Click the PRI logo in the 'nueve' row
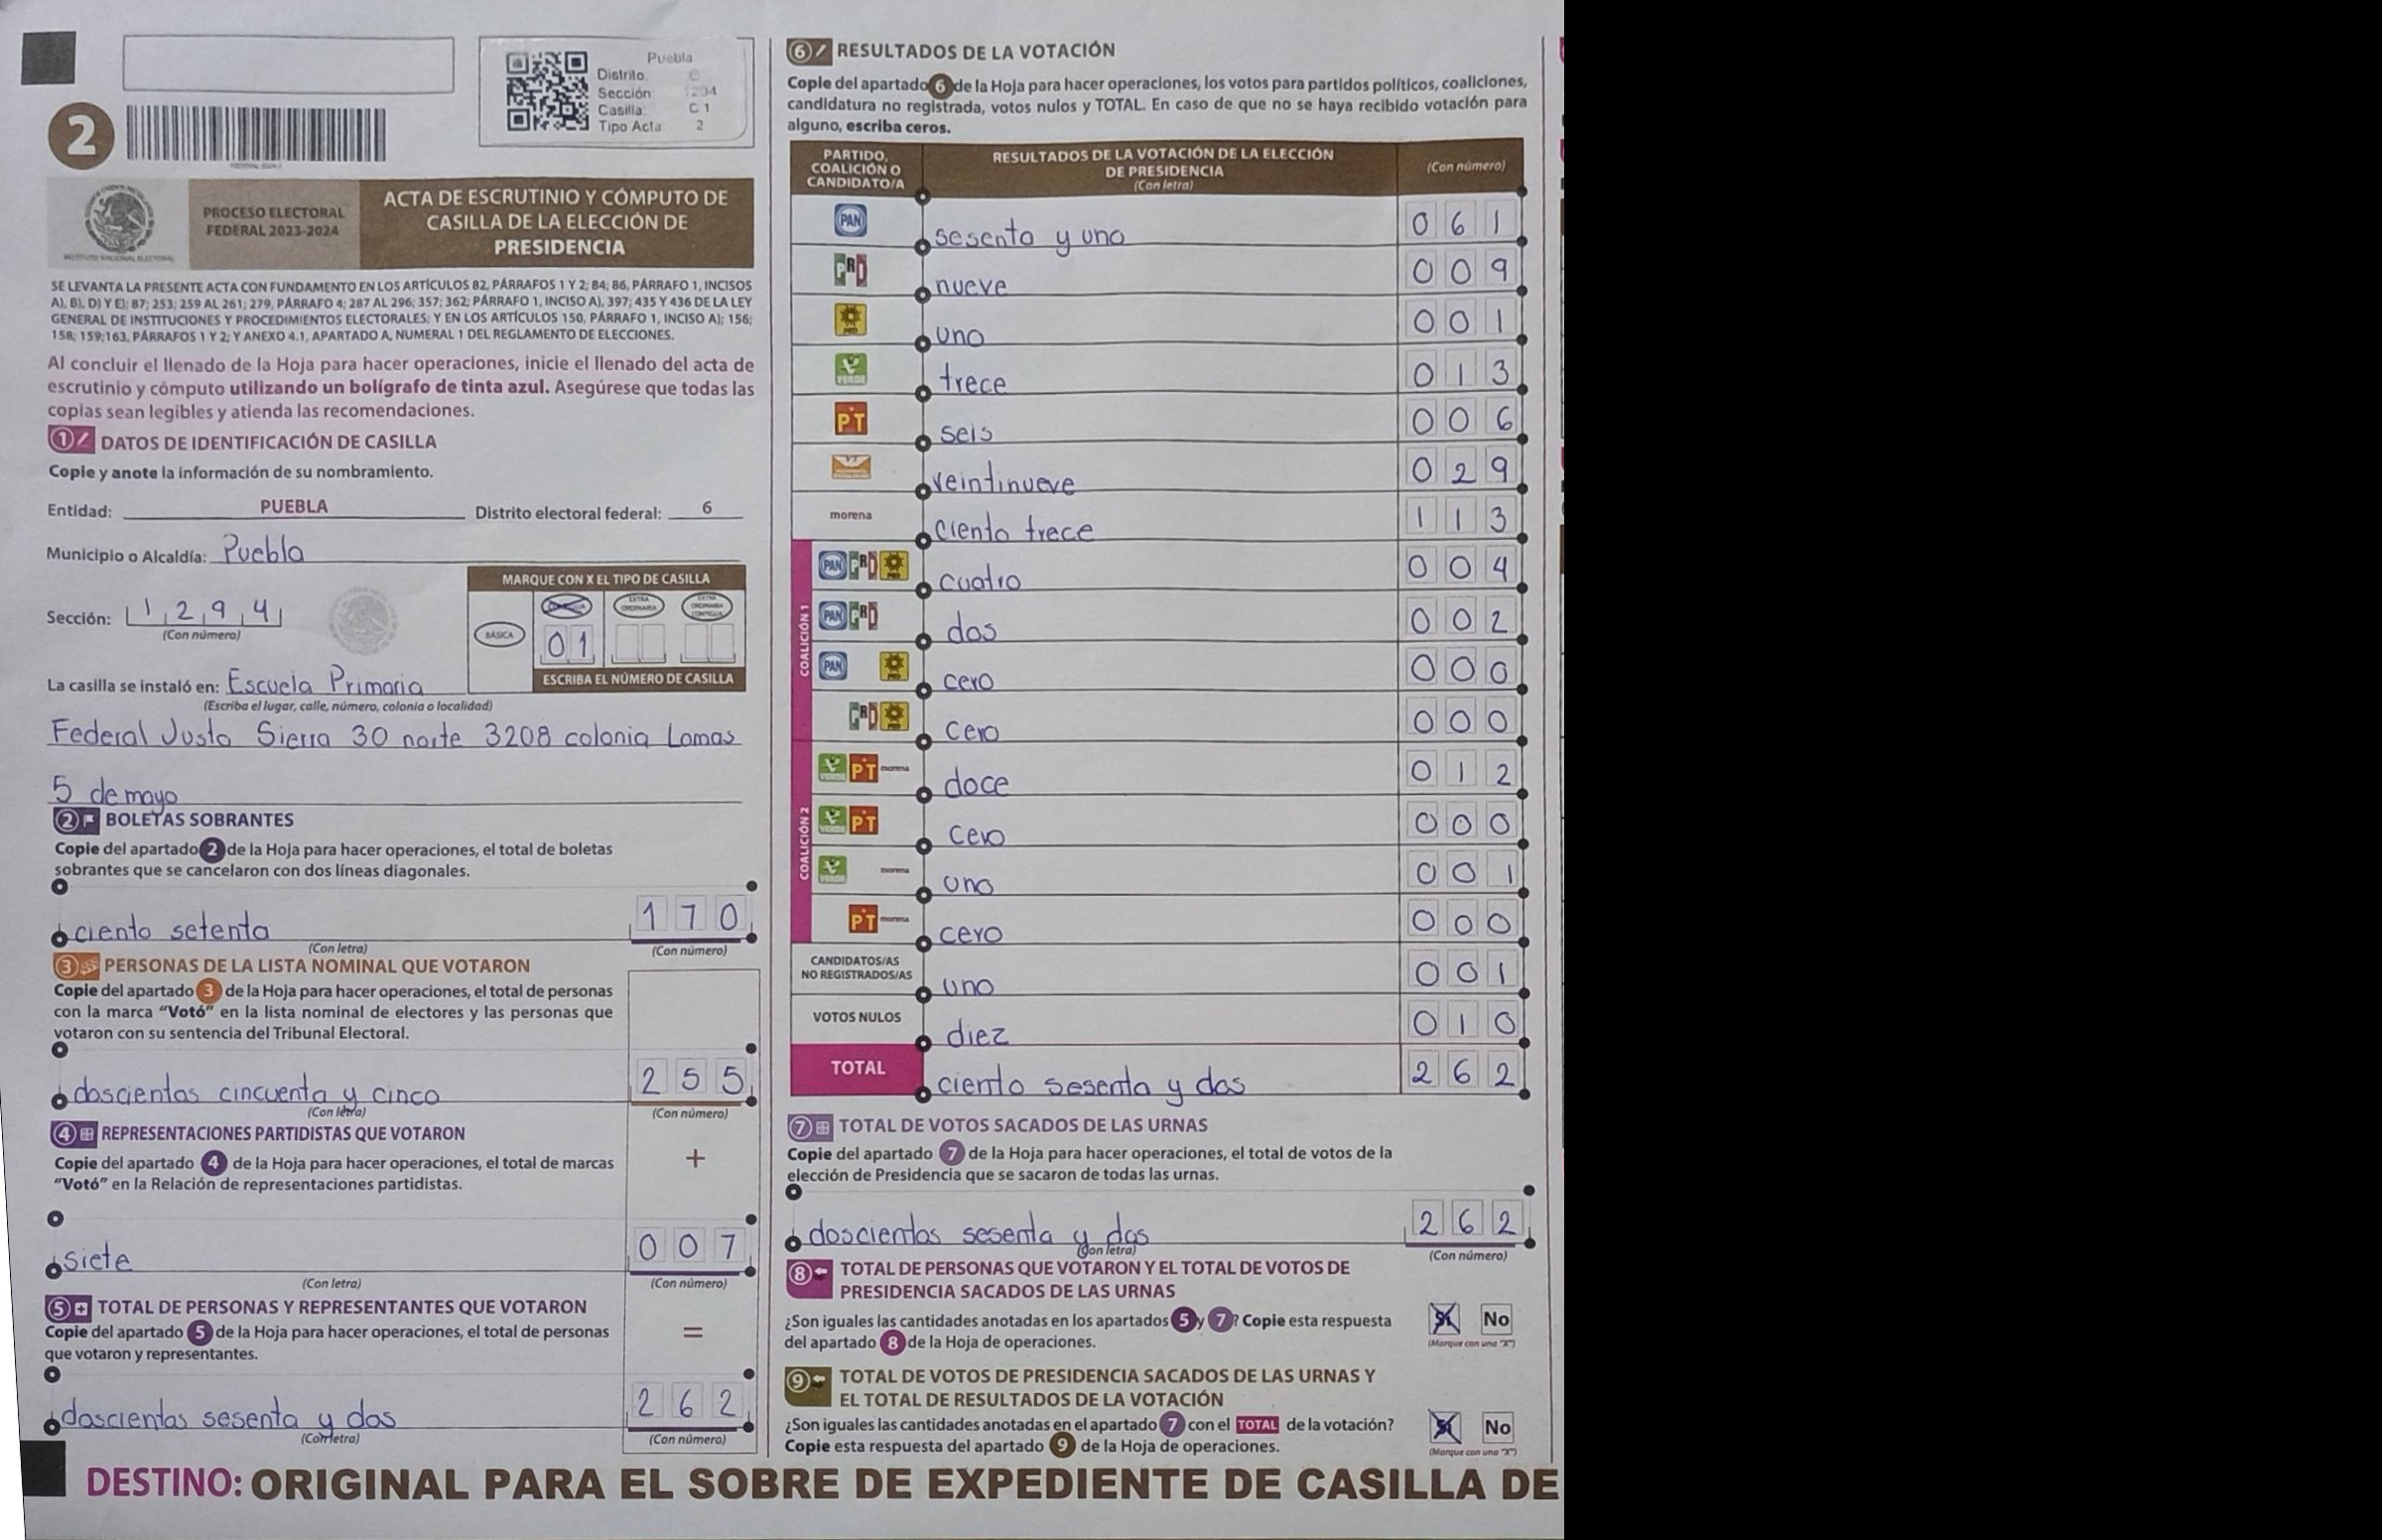Screen dimensions: 2382x1540 click(851, 270)
